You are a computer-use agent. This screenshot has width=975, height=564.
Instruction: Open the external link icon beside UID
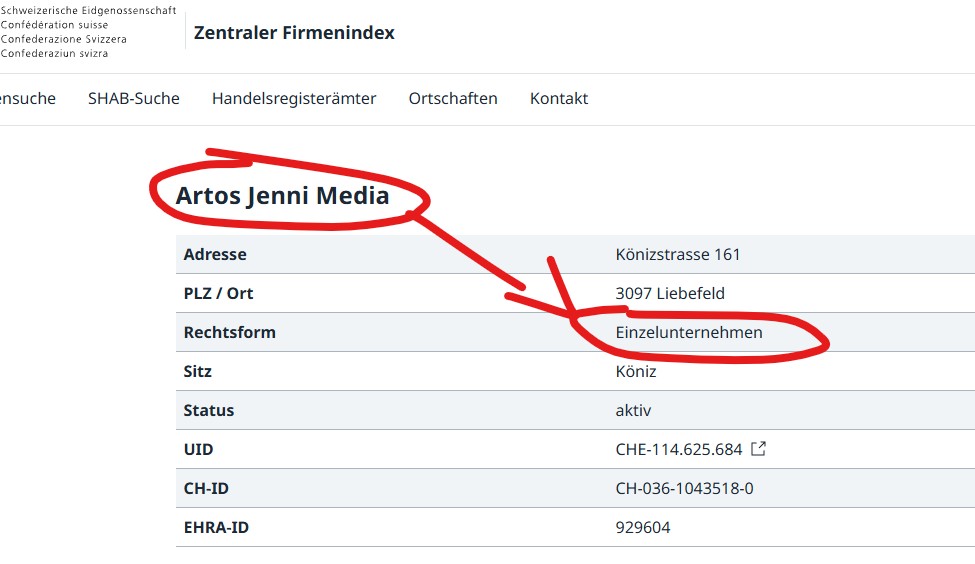click(x=758, y=449)
